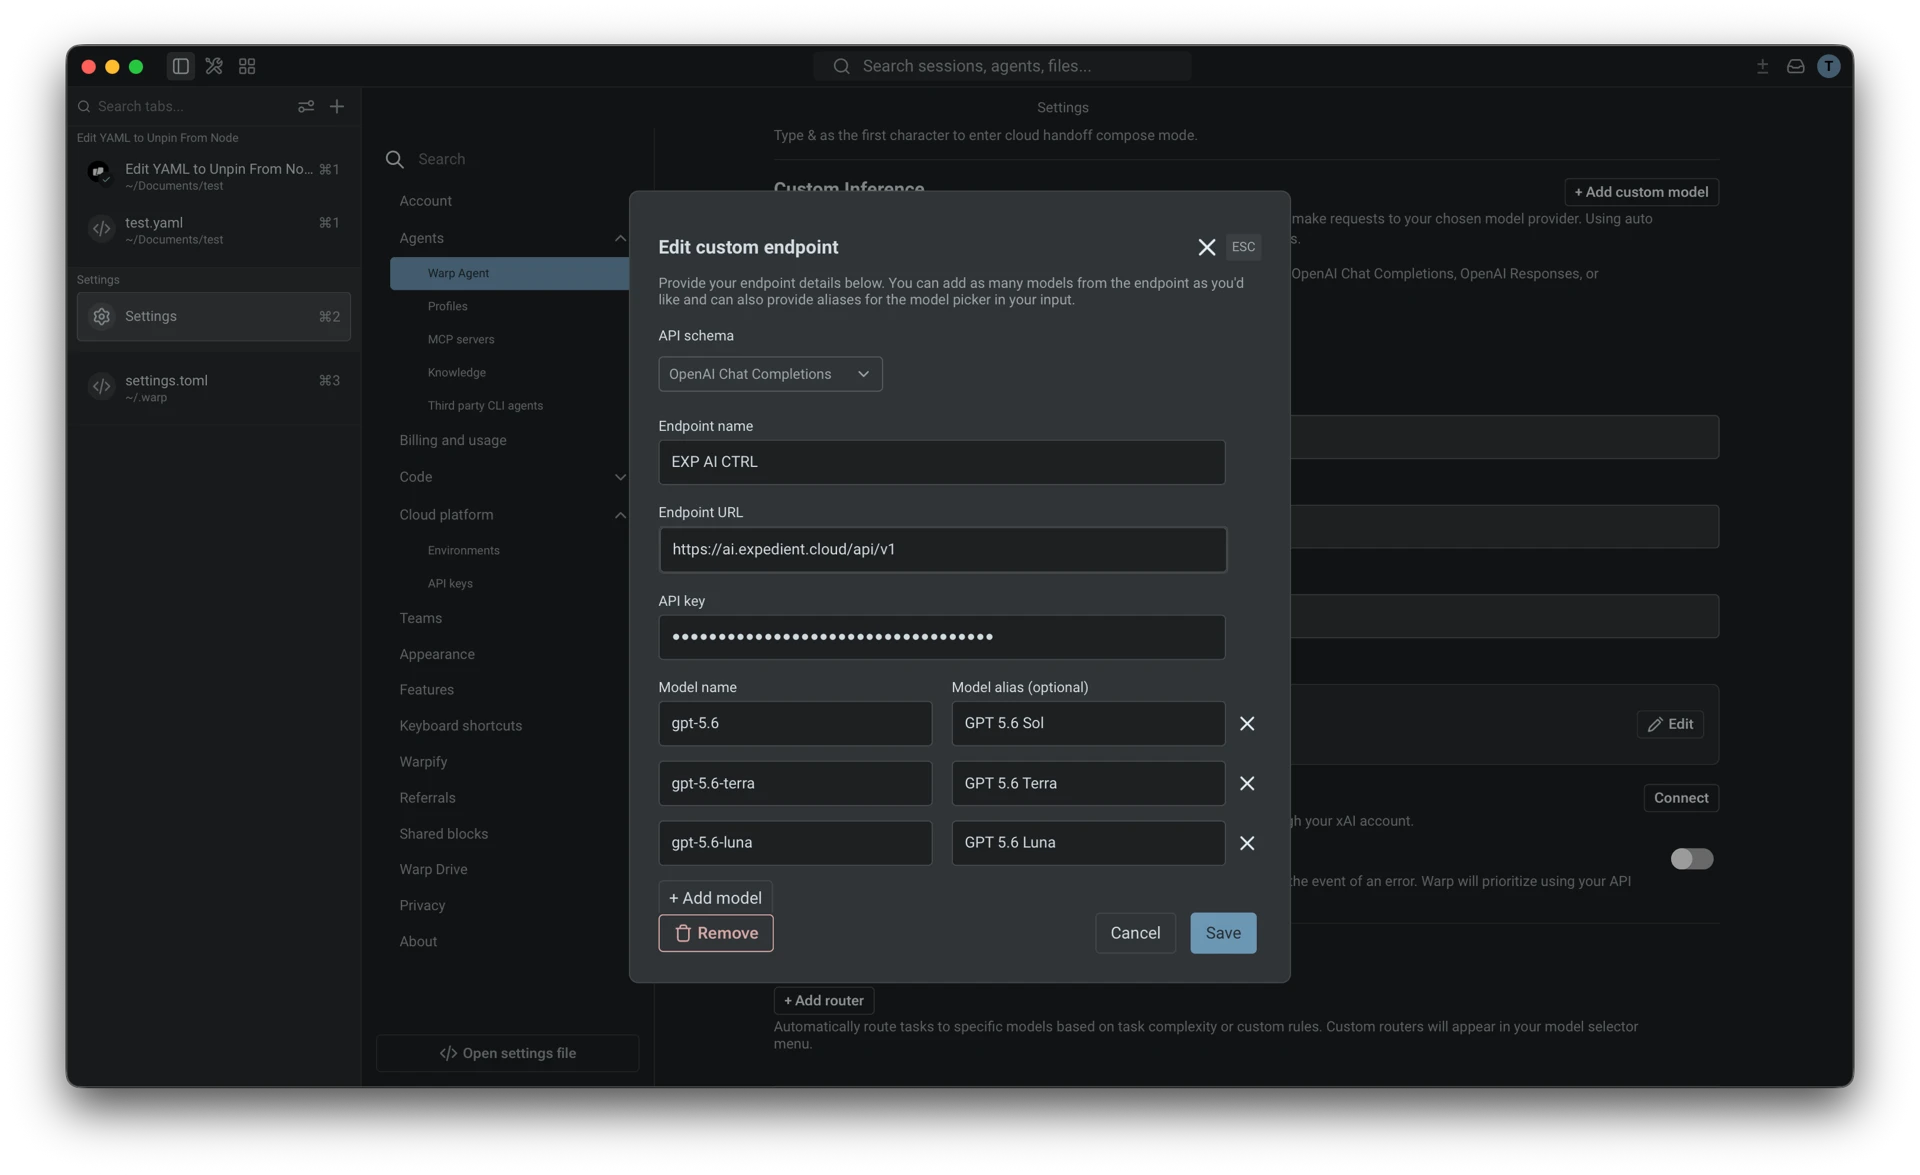The height and width of the screenshot is (1175, 1920).
Task: Click the tab filter options icon
Action: [x=306, y=106]
